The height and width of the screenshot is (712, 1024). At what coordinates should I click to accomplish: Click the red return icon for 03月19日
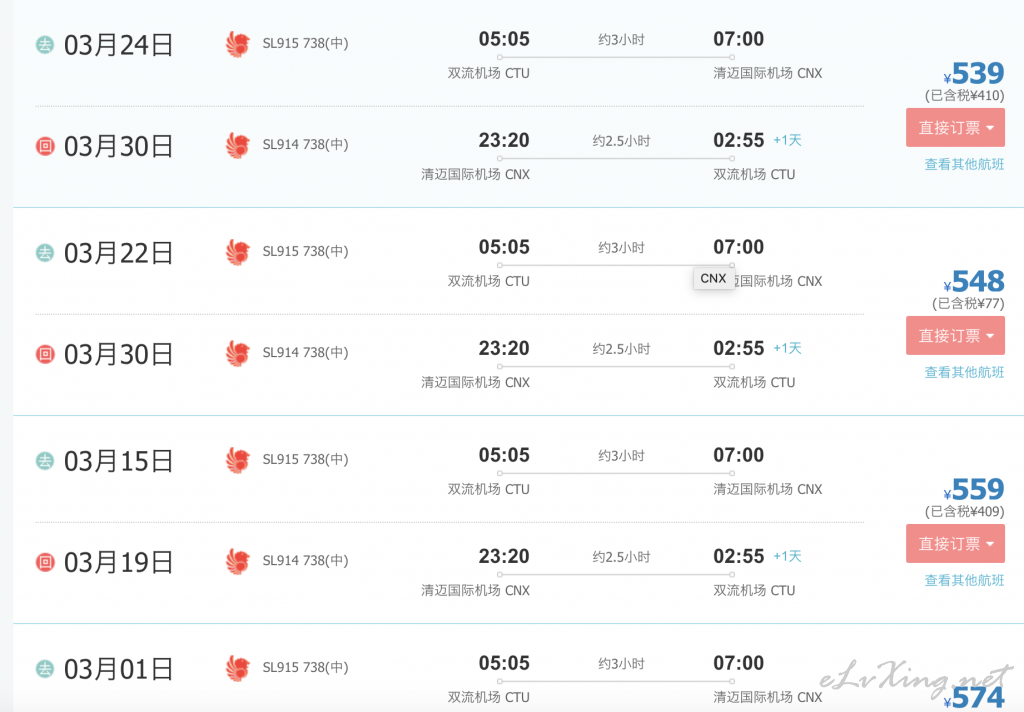pos(44,562)
